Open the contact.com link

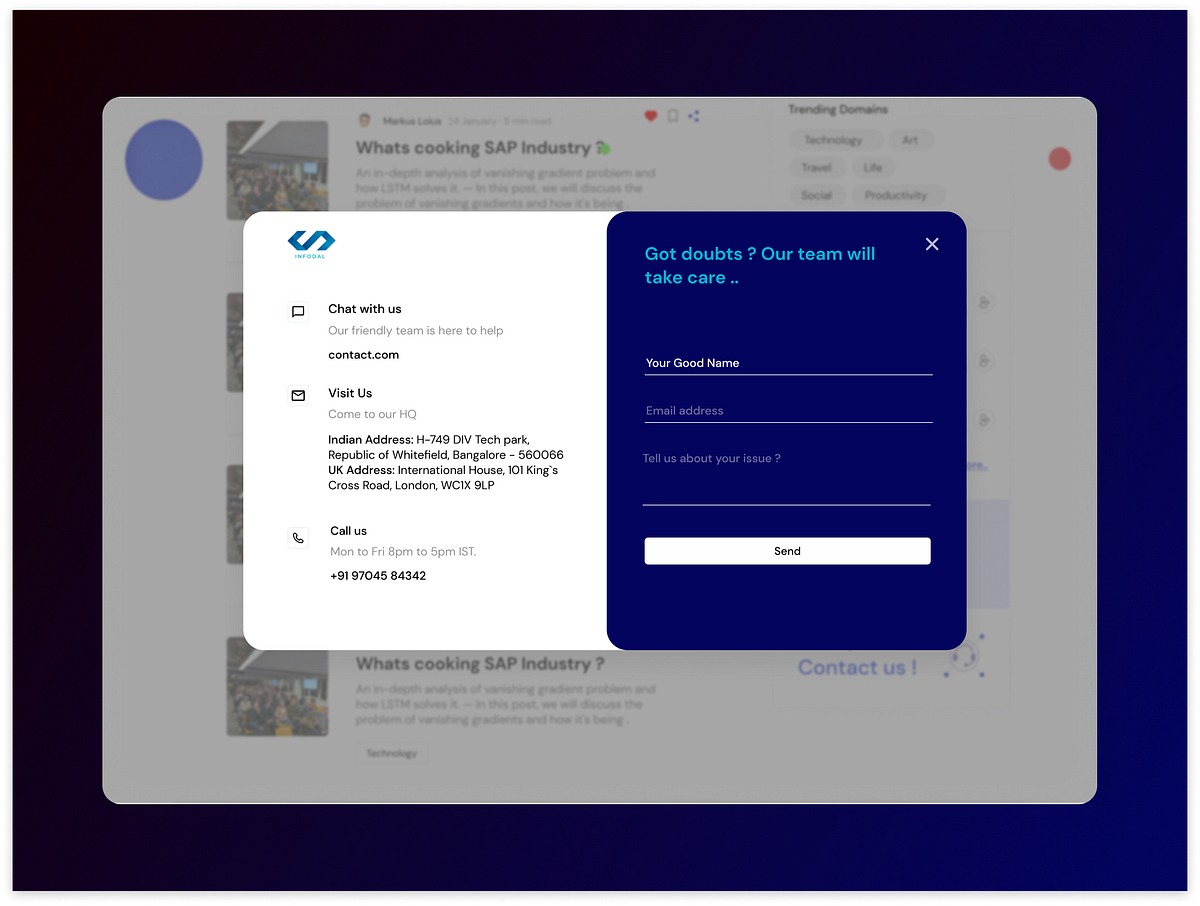[363, 354]
